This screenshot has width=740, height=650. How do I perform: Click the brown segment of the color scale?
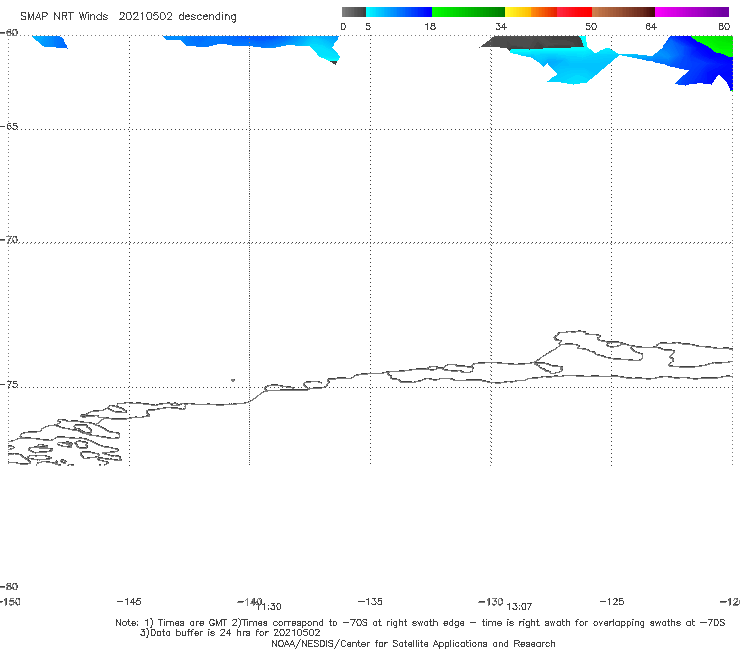(x=623, y=12)
